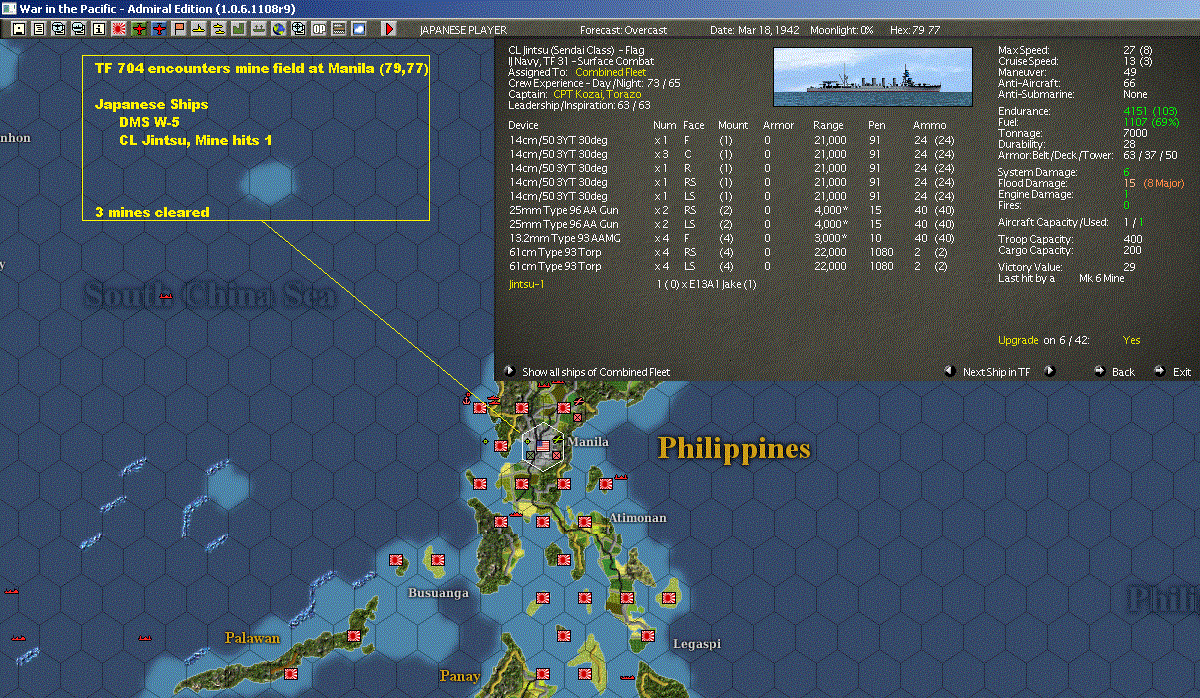This screenshot has height=698, width=1200.
Task: Open captain CPT Kozai, Torazo link
Action: pyautogui.click(x=597, y=94)
